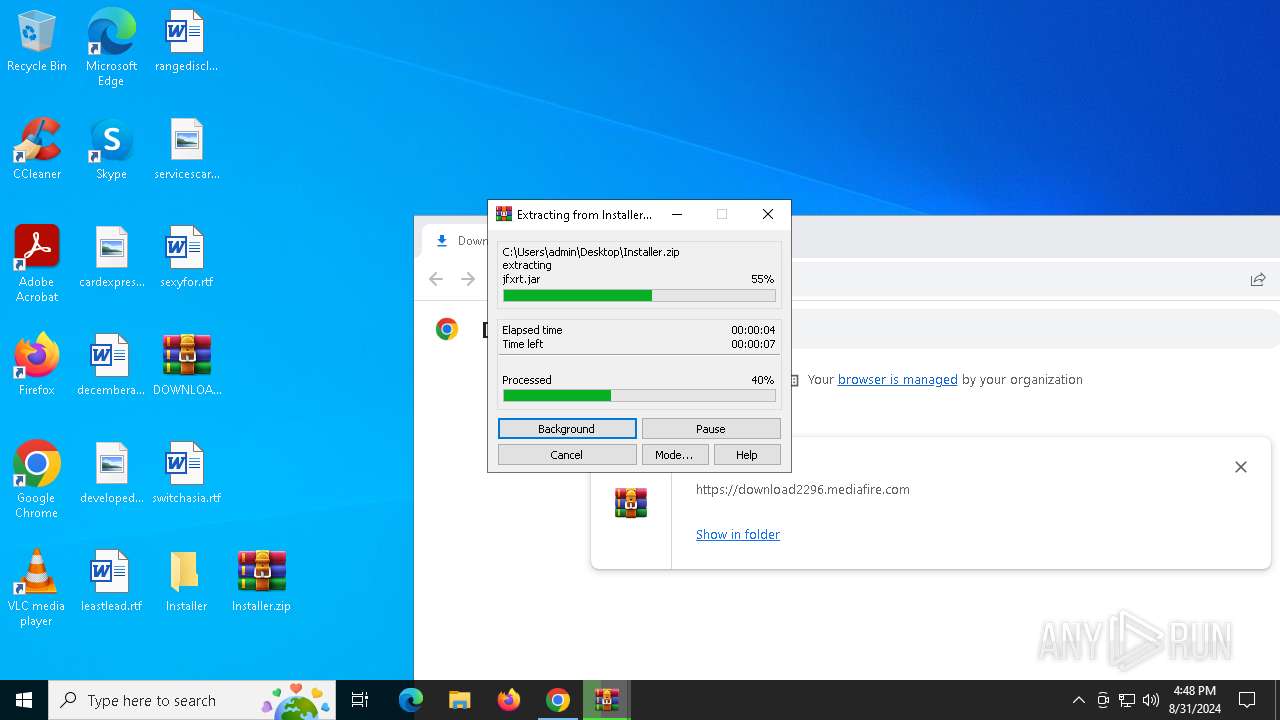1280x720 pixels.
Task: Switch to WinRAR from the taskbar
Action: click(607, 700)
